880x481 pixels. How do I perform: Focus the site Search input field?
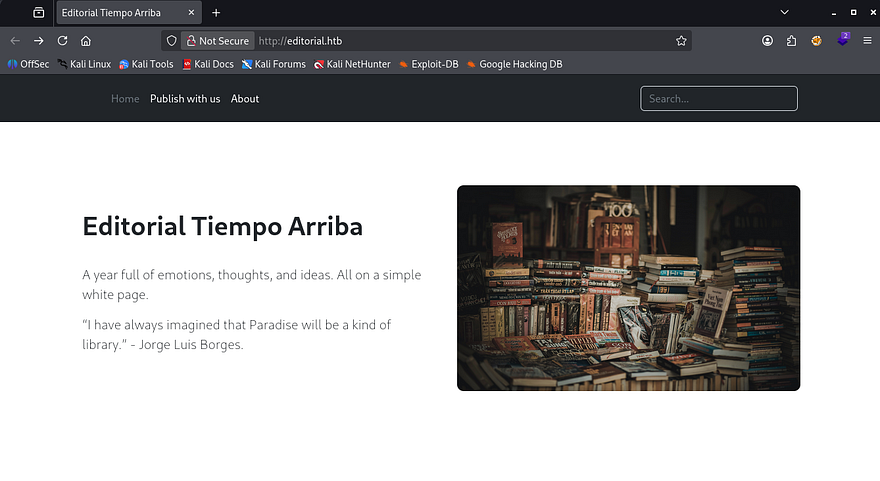point(718,99)
